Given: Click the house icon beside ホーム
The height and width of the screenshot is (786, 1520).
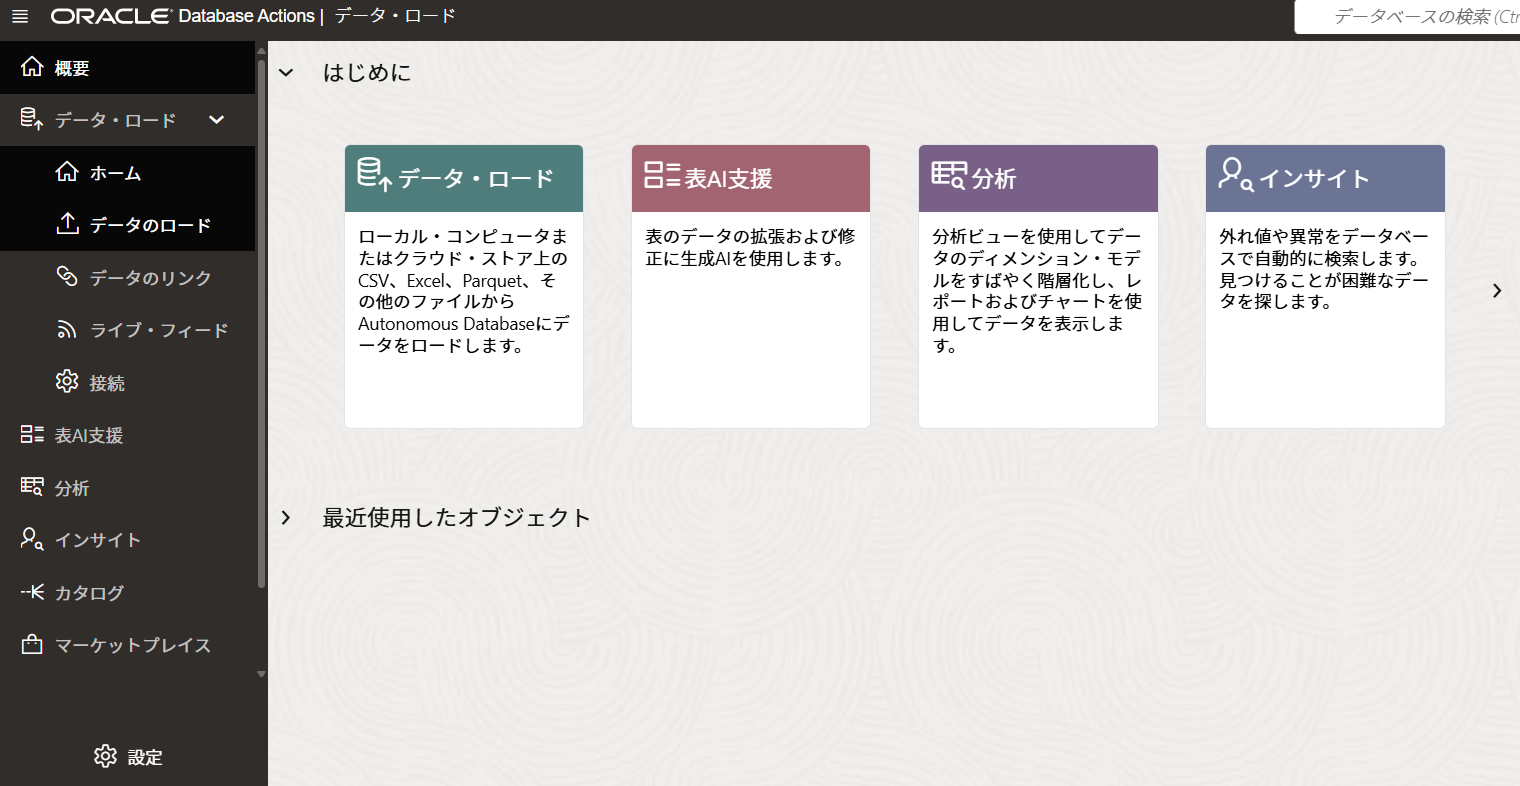Looking at the screenshot, I should (x=67, y=172).
